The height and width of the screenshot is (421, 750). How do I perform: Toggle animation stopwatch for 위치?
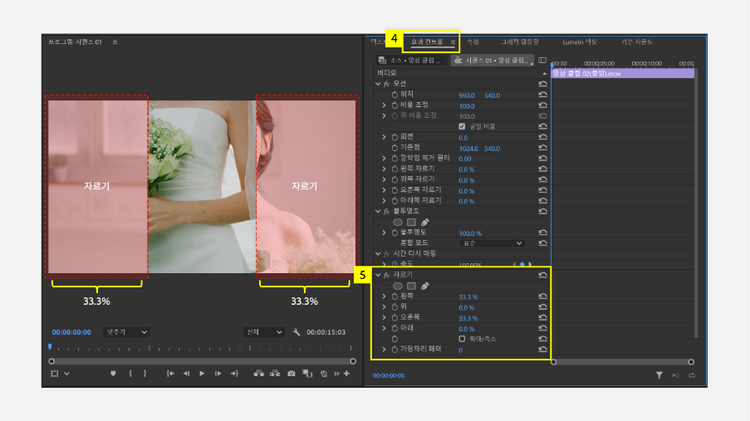coord(395,95)
